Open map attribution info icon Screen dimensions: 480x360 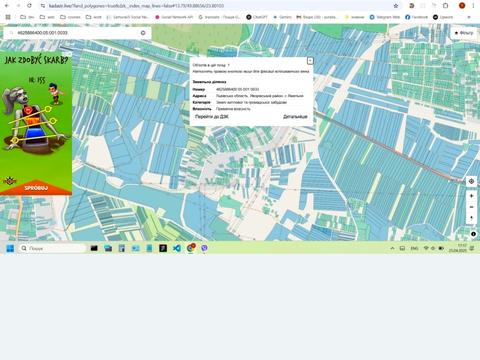coord(473,234)
